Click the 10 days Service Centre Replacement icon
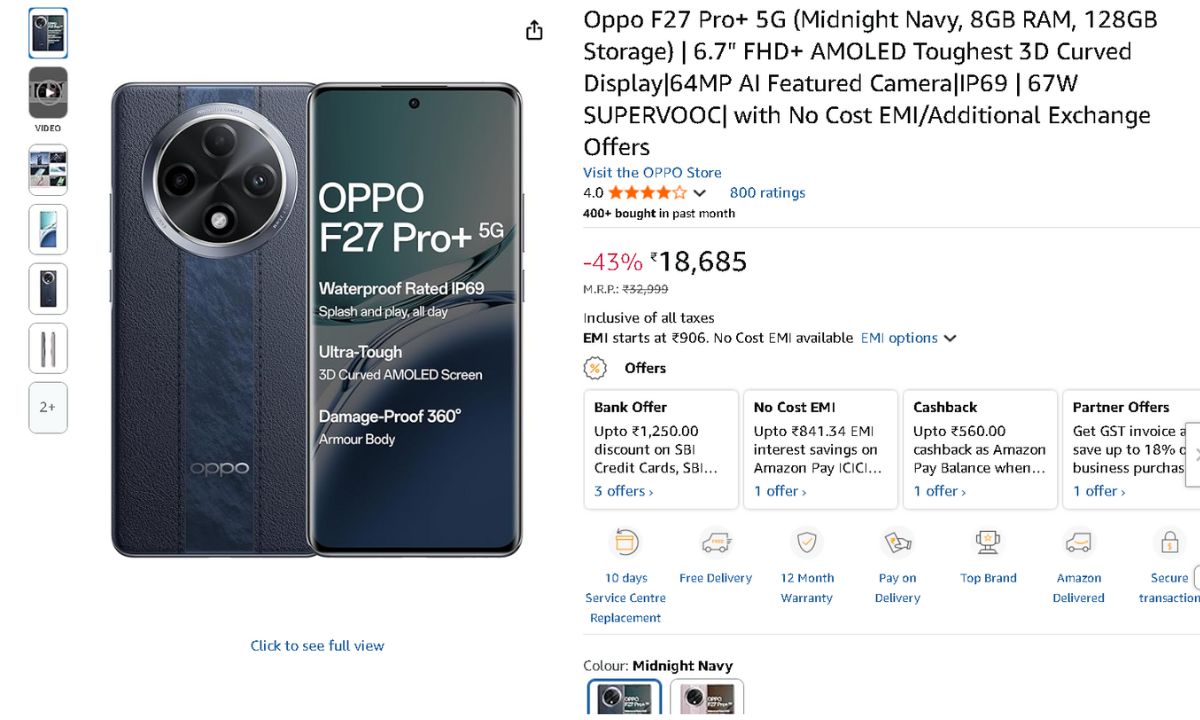 point(626,543)
